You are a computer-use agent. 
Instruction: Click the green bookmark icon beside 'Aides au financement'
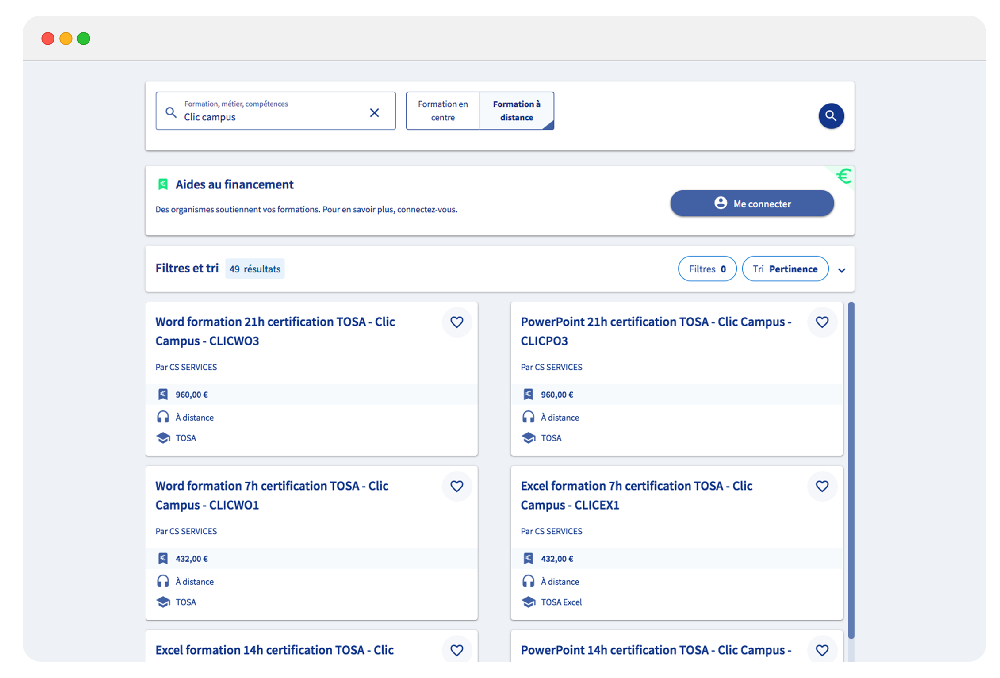coord(163,184)
